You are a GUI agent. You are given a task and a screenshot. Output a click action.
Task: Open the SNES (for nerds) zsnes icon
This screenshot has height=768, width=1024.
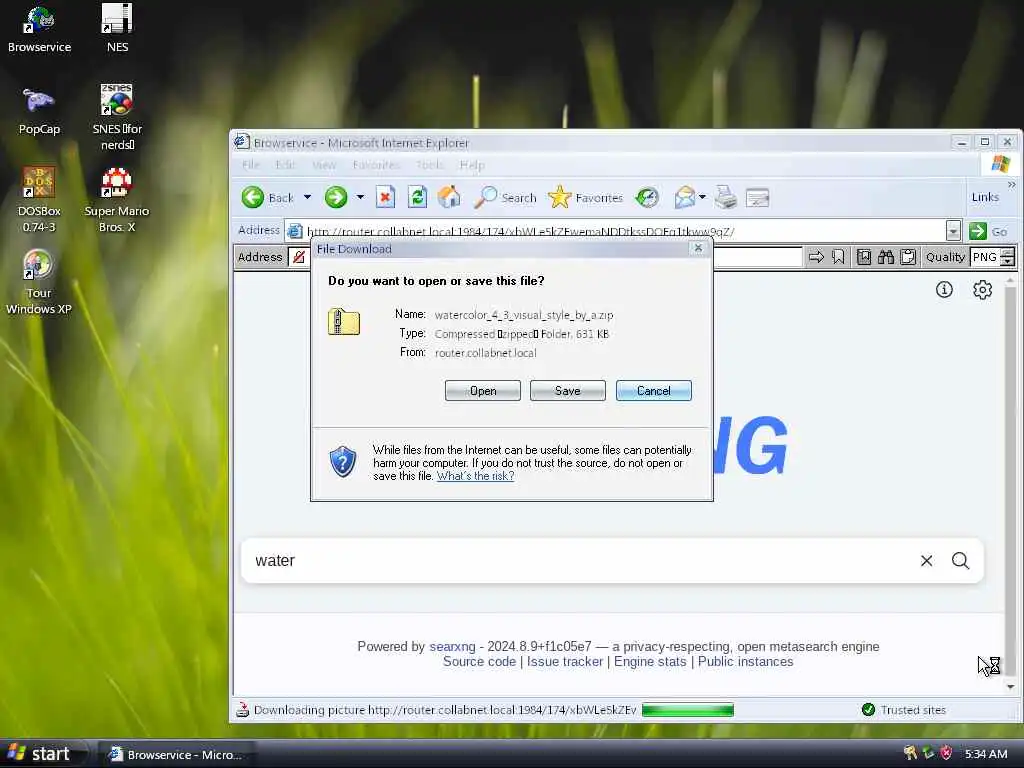click(x=117, y=118)
